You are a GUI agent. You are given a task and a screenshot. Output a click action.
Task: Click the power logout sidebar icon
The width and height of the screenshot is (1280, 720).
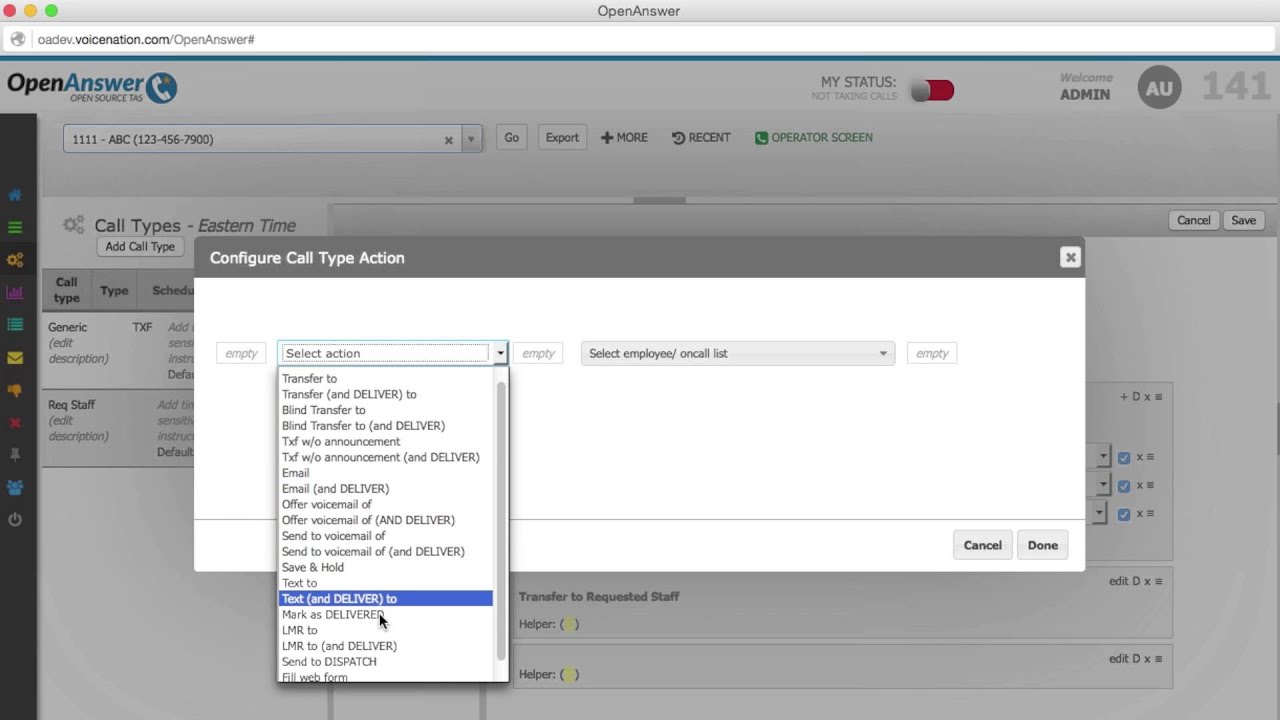(15, 520)
